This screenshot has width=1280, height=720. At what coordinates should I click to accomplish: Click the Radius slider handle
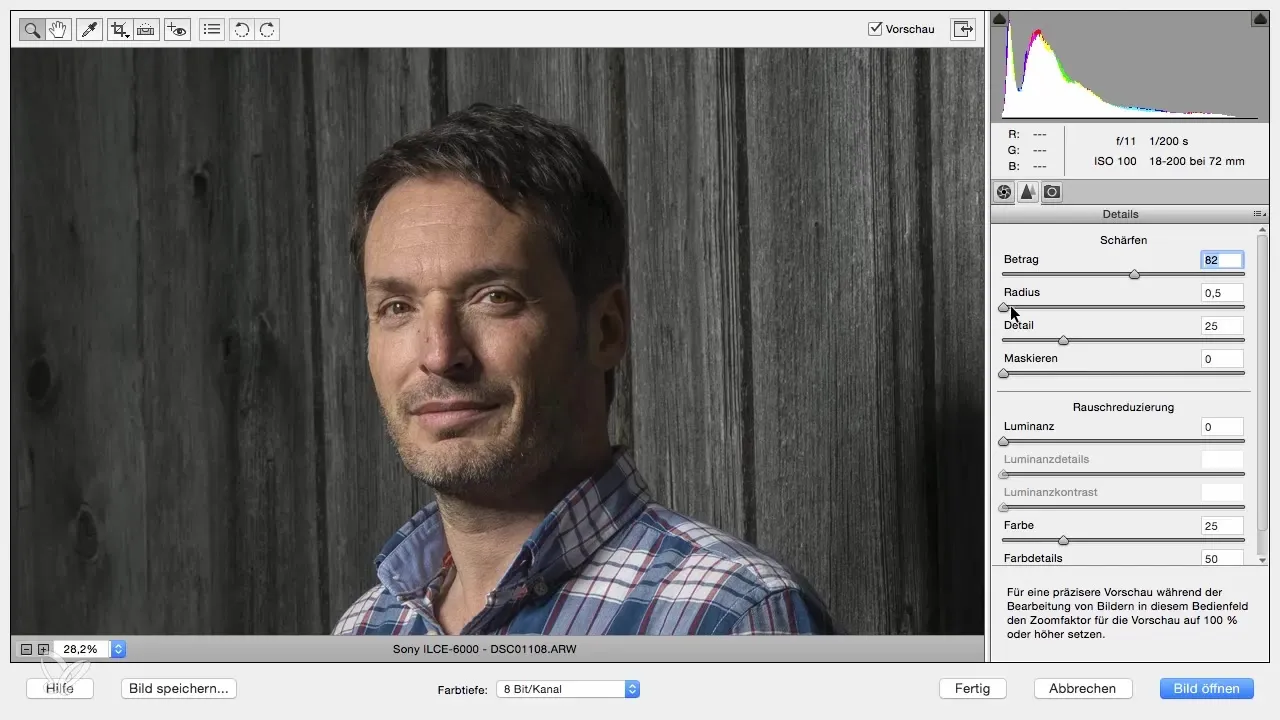point(1003,307)
